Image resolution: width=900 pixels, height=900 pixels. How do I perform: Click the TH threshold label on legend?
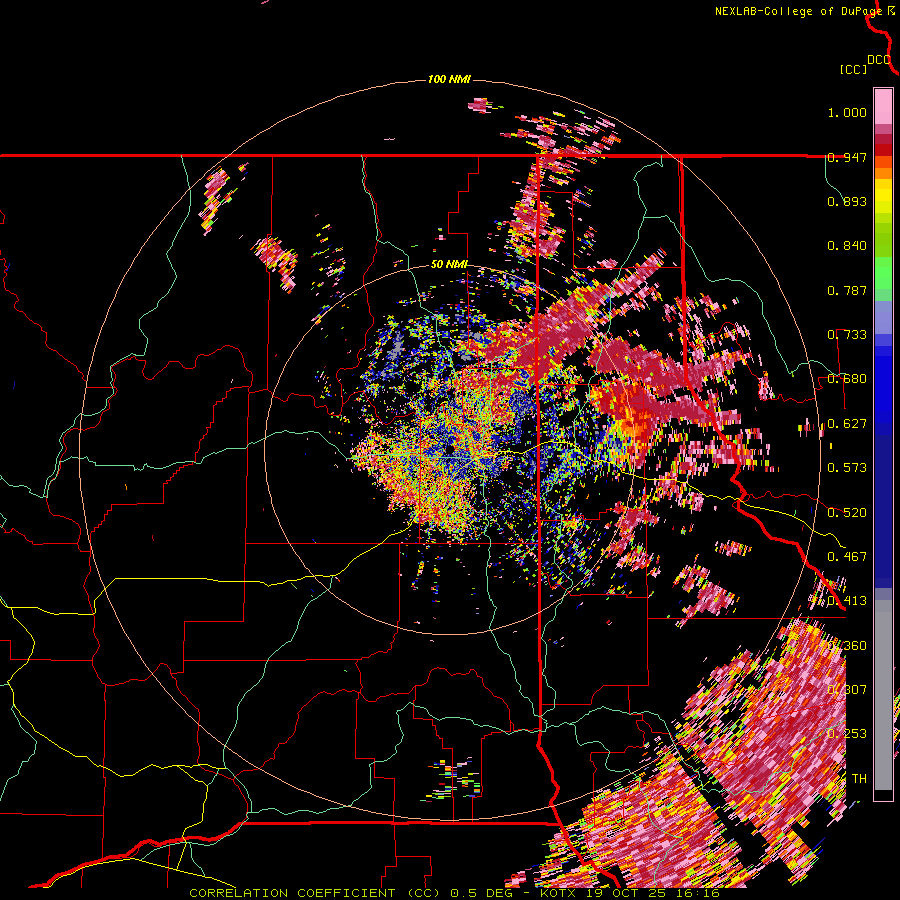click(x=859, y=779)
